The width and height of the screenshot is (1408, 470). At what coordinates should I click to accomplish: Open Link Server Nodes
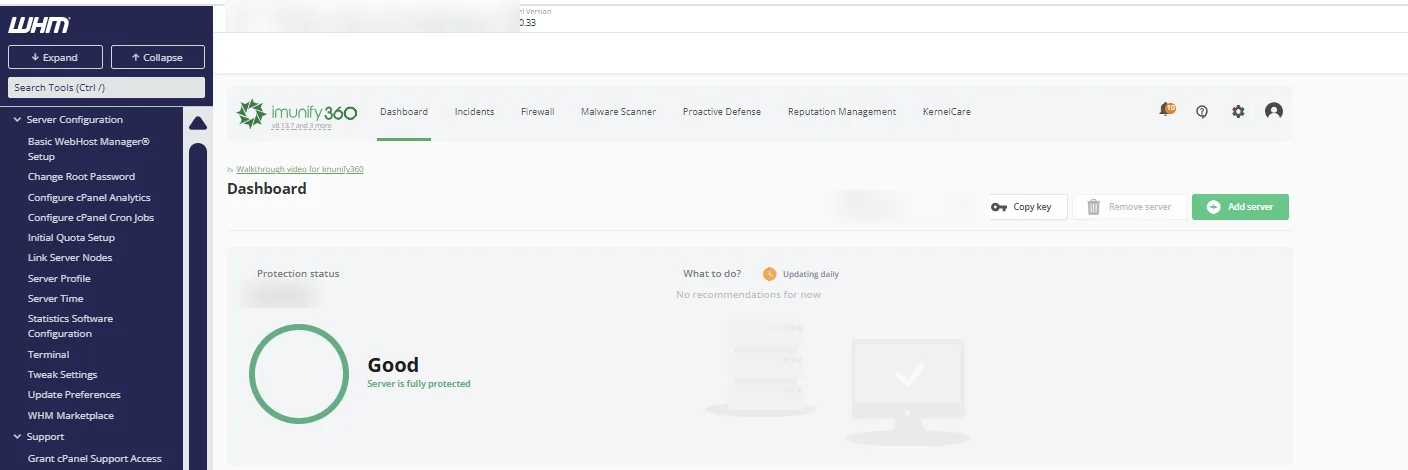pyautogui.click(x=70, y=258)
